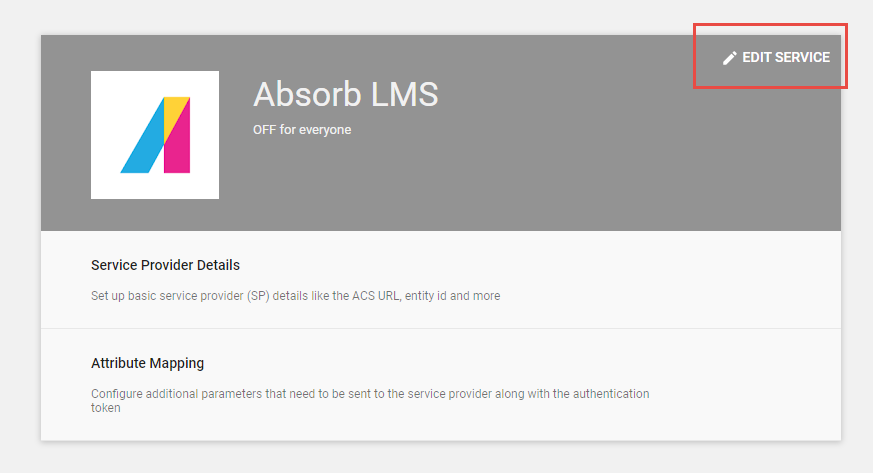Expand the Attribute Mapping section

(x=441, y=385)
